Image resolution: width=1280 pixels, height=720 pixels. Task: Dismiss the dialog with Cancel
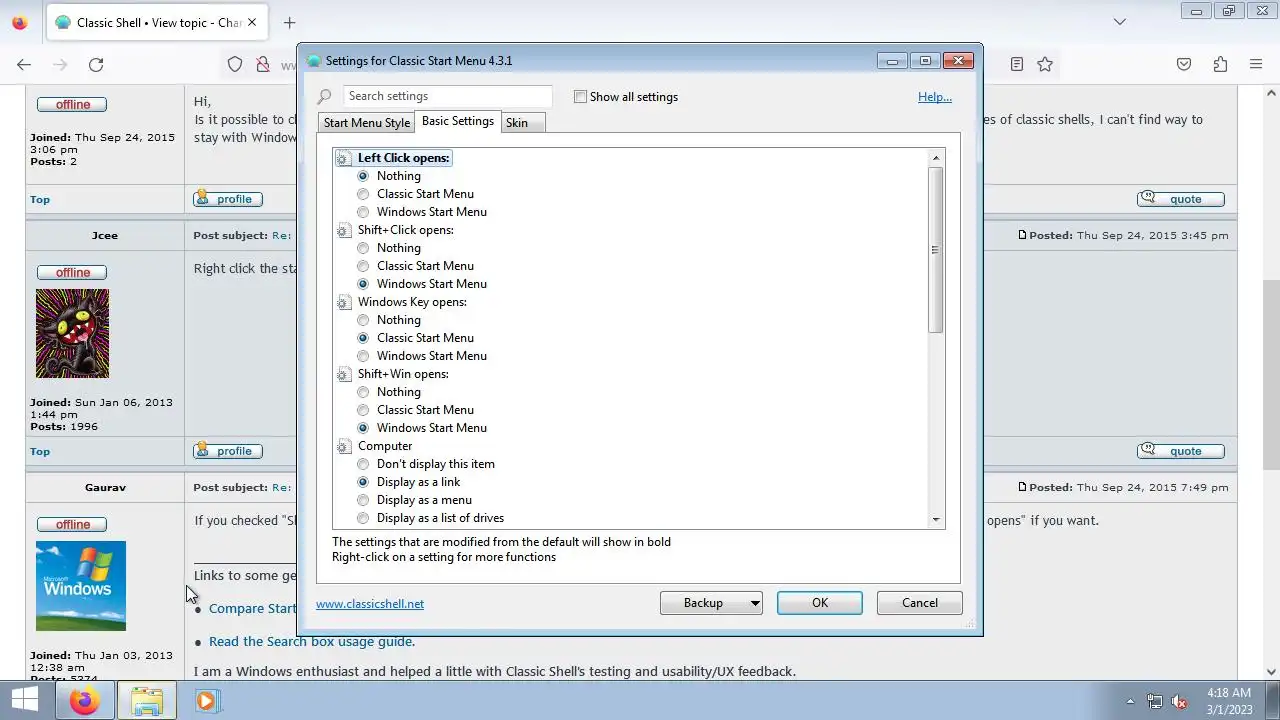tap(920, 603)
